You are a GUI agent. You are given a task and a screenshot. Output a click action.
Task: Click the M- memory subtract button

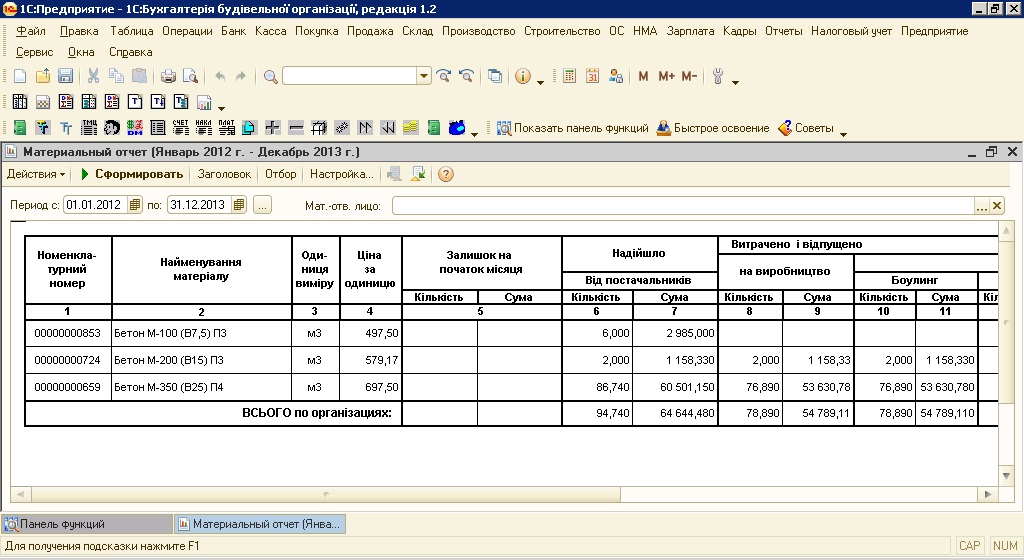[689, 76]
